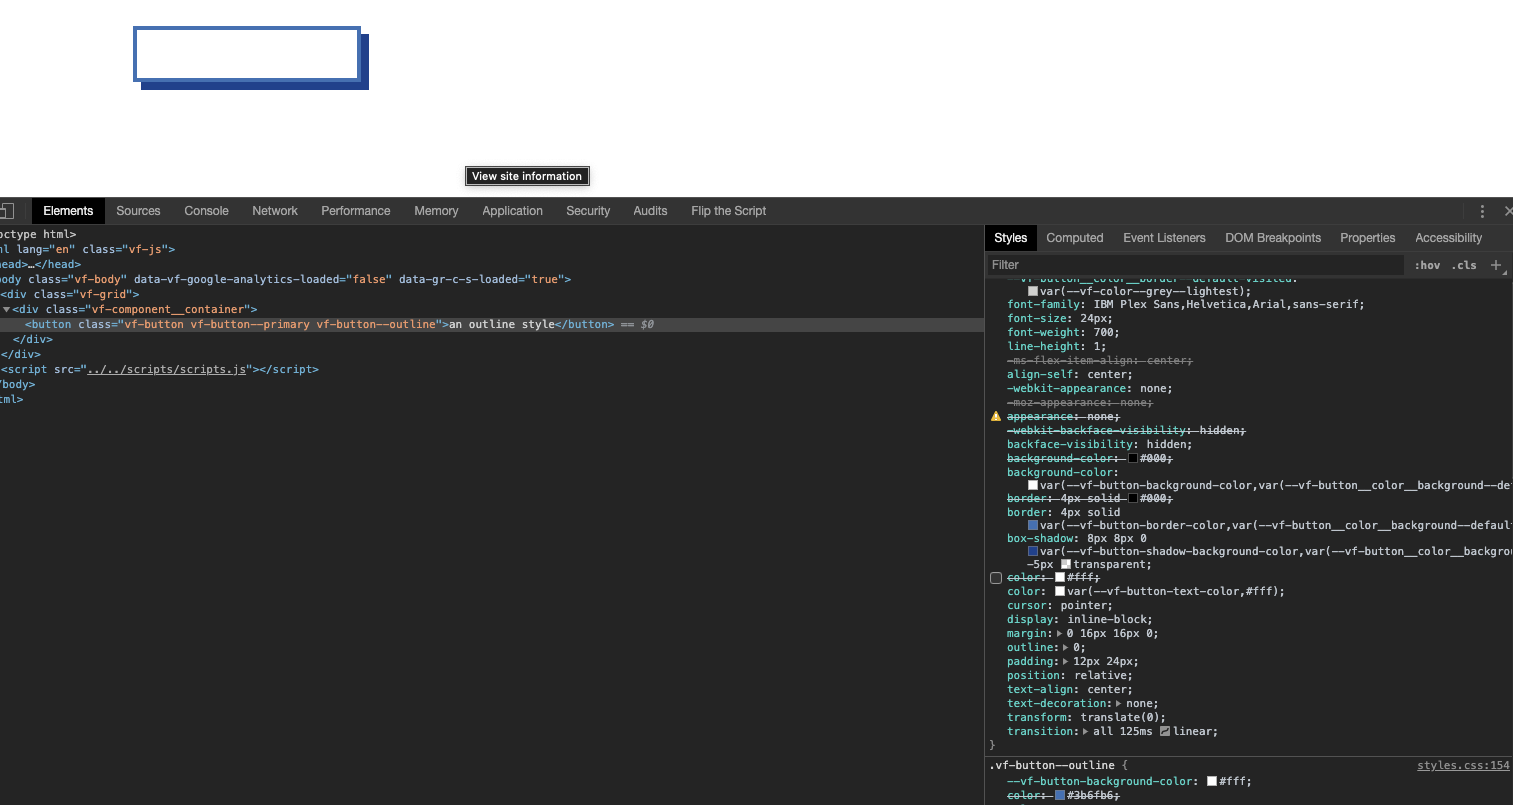This screenshot has height=805, width=1513.
Task: Open the cubic-bezier editor beside transition linear
Action: [x=1165, y=731]
